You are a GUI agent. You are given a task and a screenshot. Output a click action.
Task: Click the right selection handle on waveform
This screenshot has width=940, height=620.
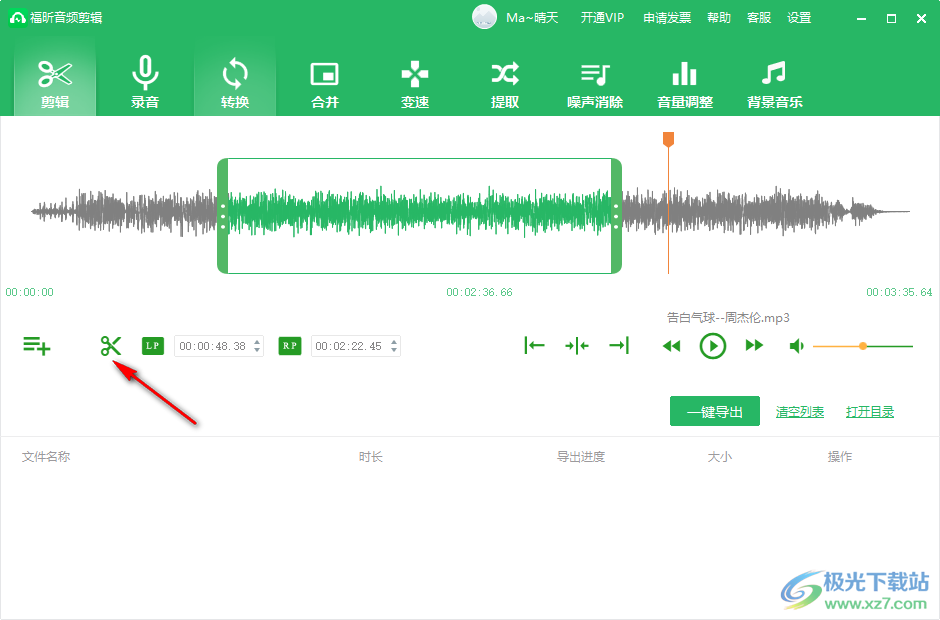[x=616, y=216]
